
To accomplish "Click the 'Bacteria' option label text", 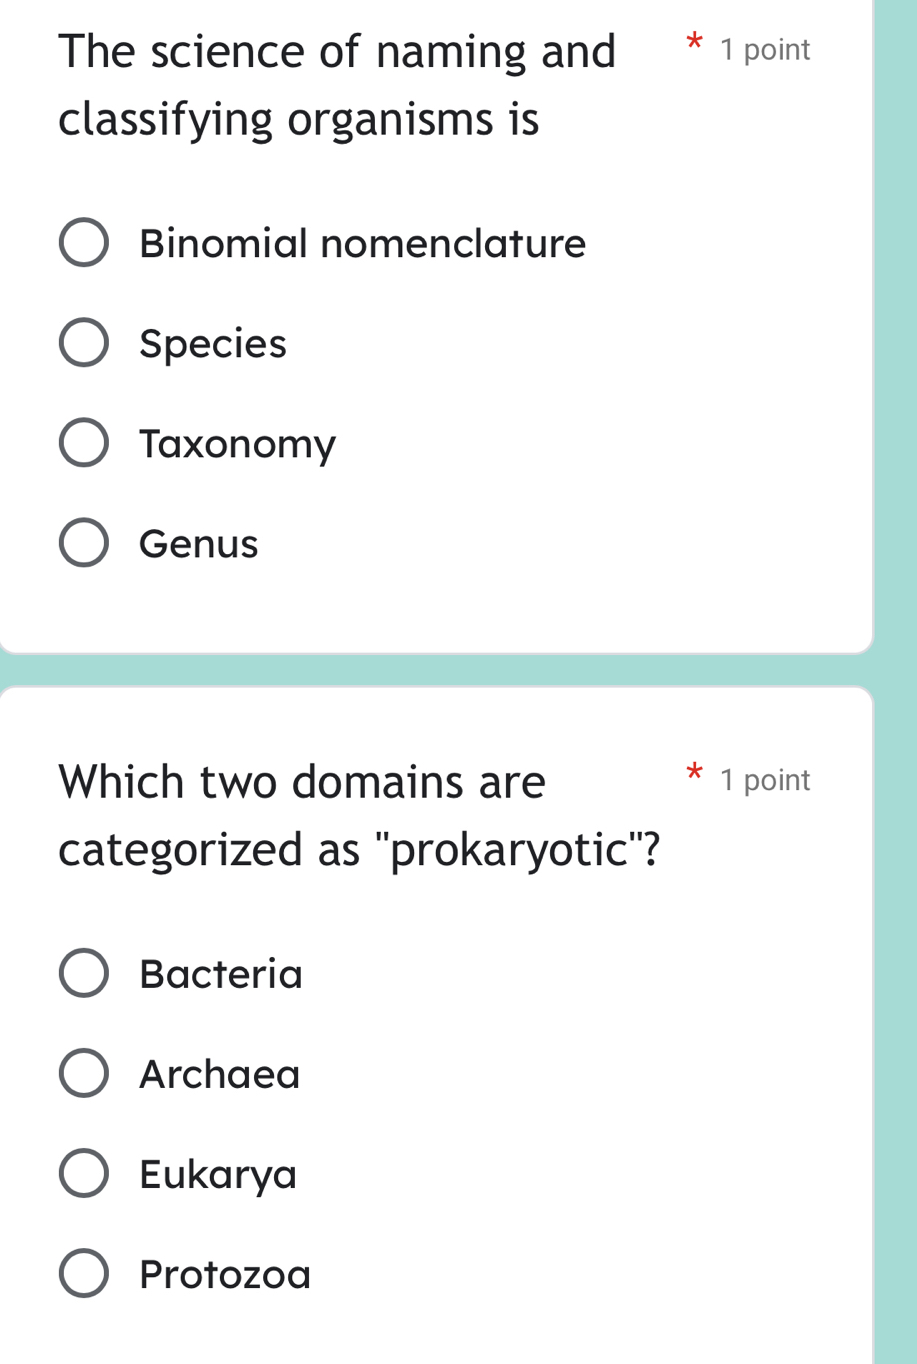I will tap(221, 974).
